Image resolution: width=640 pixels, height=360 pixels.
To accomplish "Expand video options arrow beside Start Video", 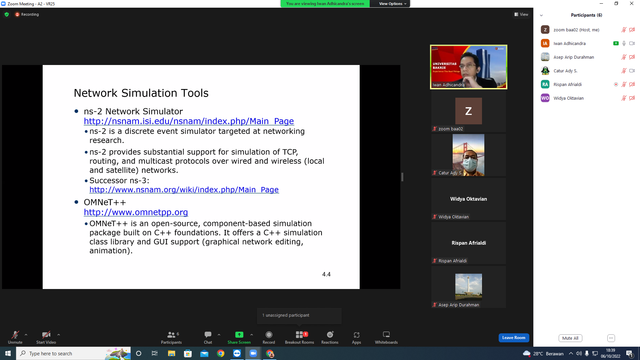I will [58, 335].
